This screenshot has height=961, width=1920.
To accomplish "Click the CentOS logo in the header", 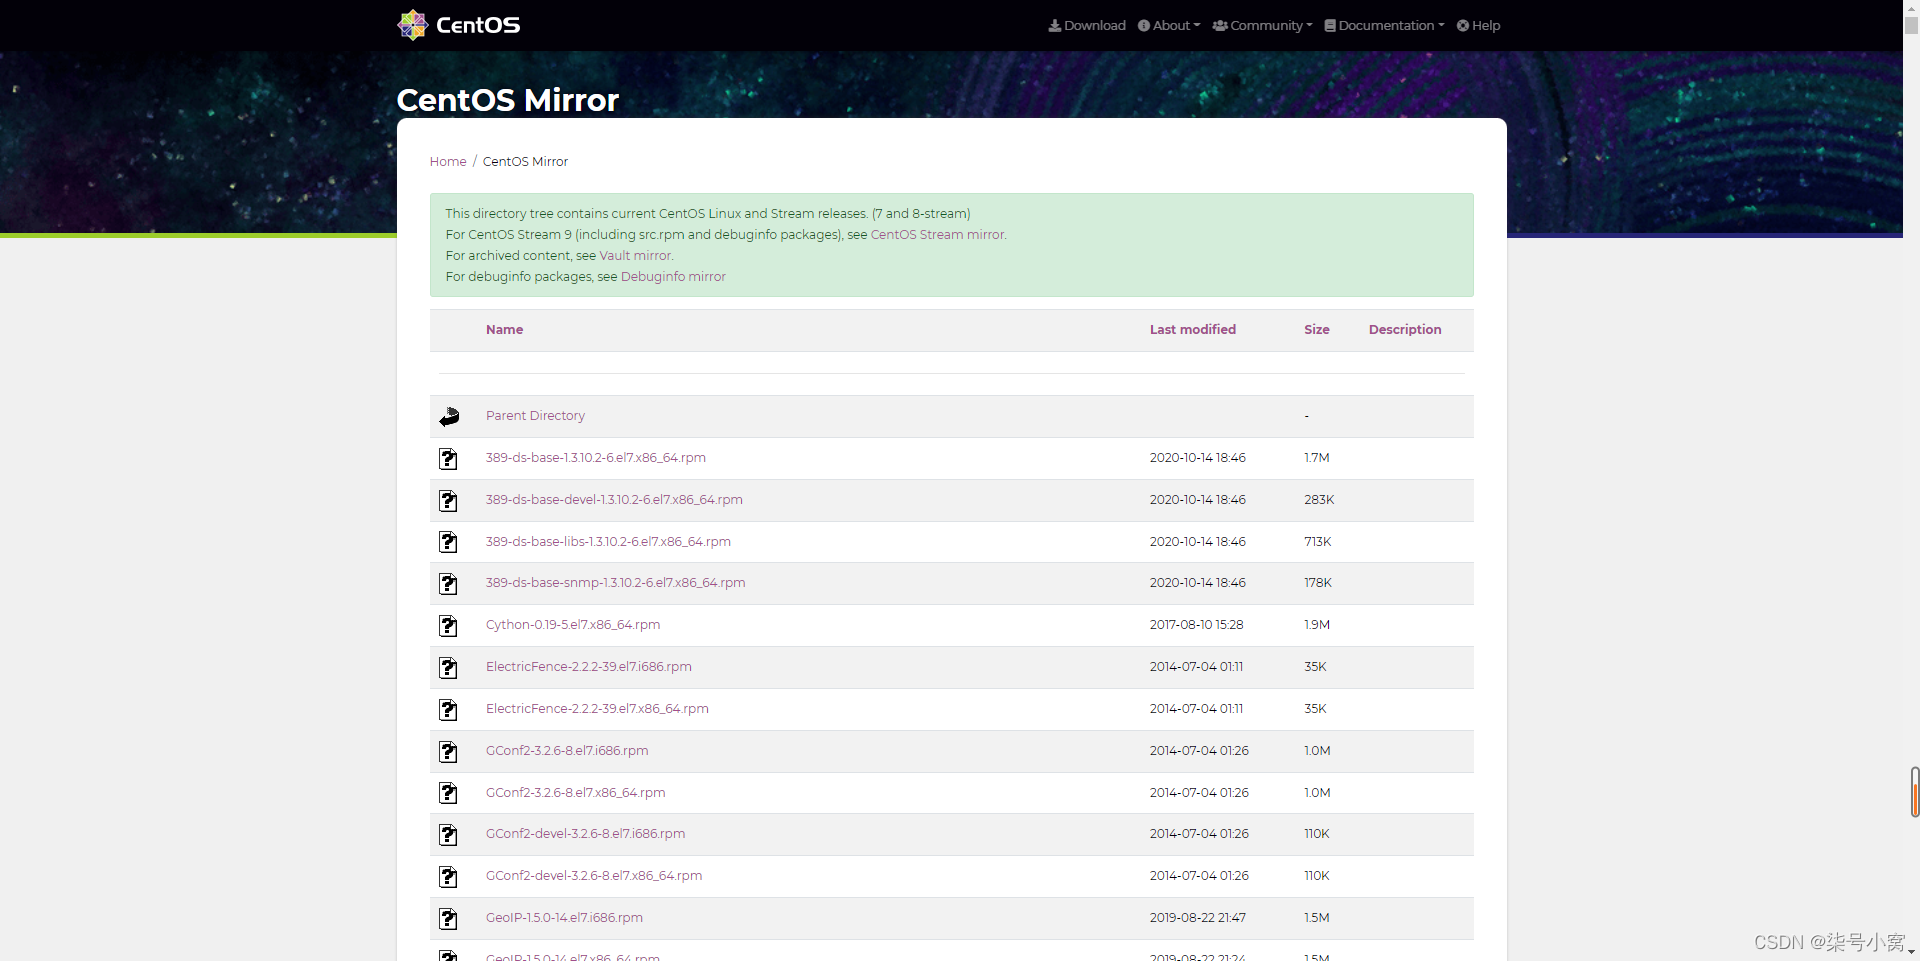I will pyautogui.click(x=412, y=24).
